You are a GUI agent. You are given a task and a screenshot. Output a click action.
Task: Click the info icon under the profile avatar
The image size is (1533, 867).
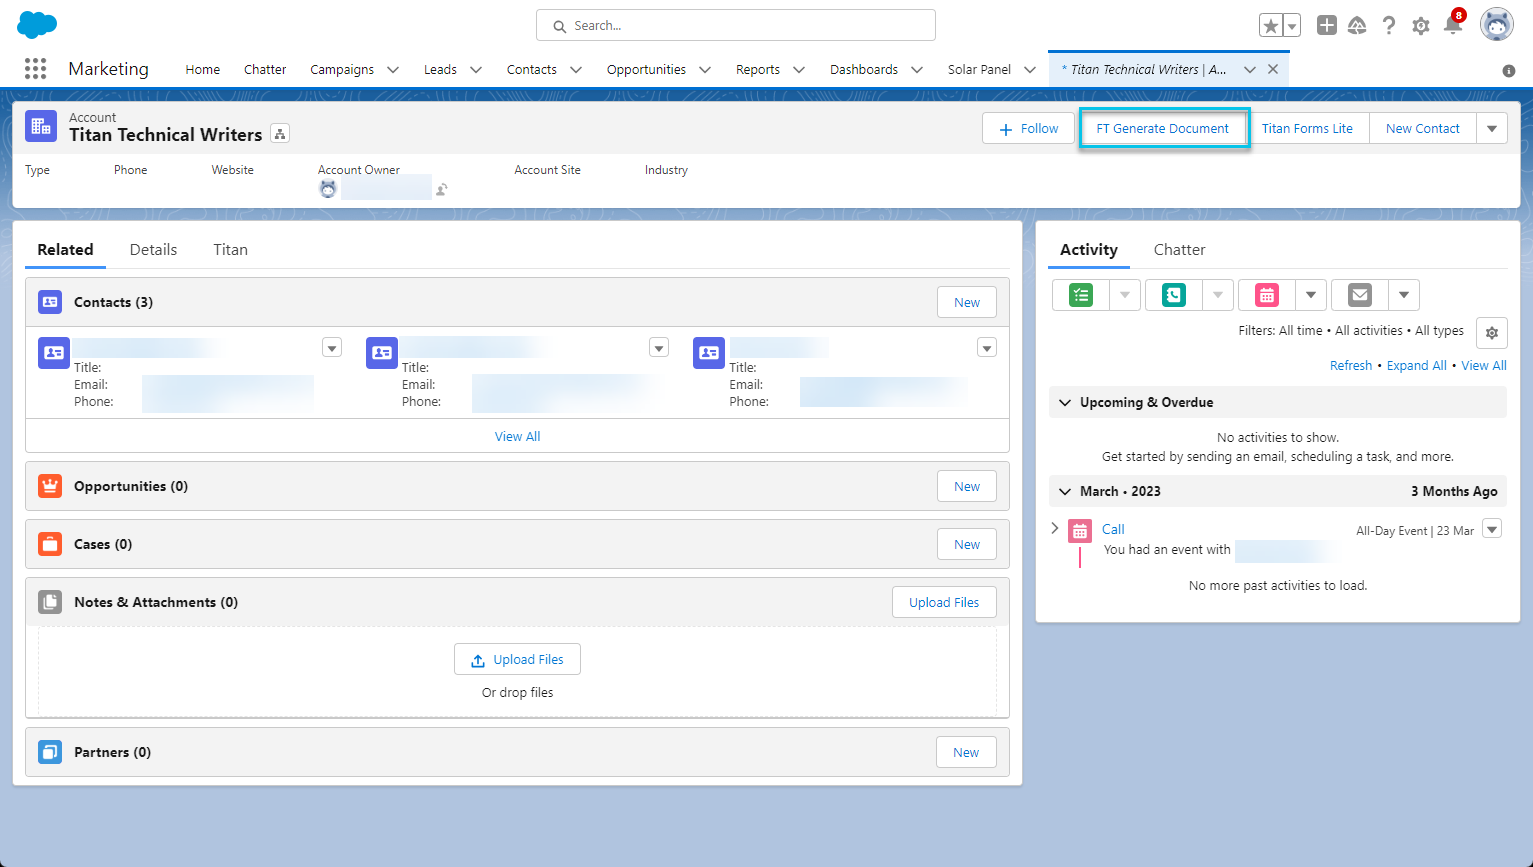(1509, 71)
